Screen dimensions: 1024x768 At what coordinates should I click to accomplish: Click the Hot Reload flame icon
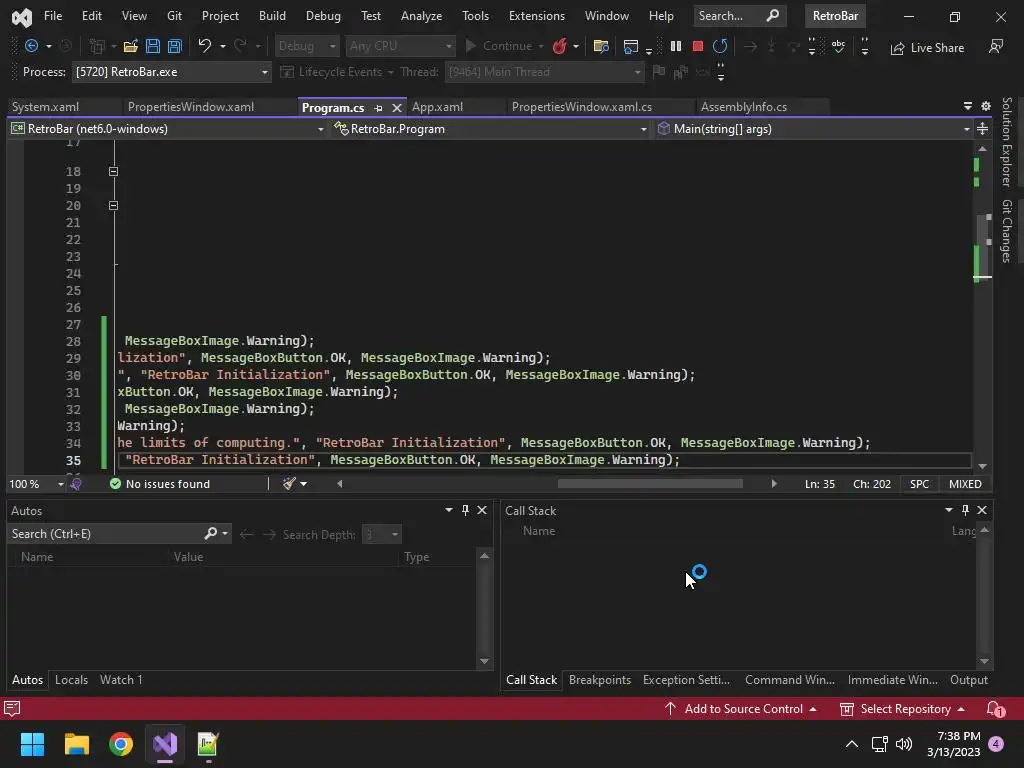[559, 46]
